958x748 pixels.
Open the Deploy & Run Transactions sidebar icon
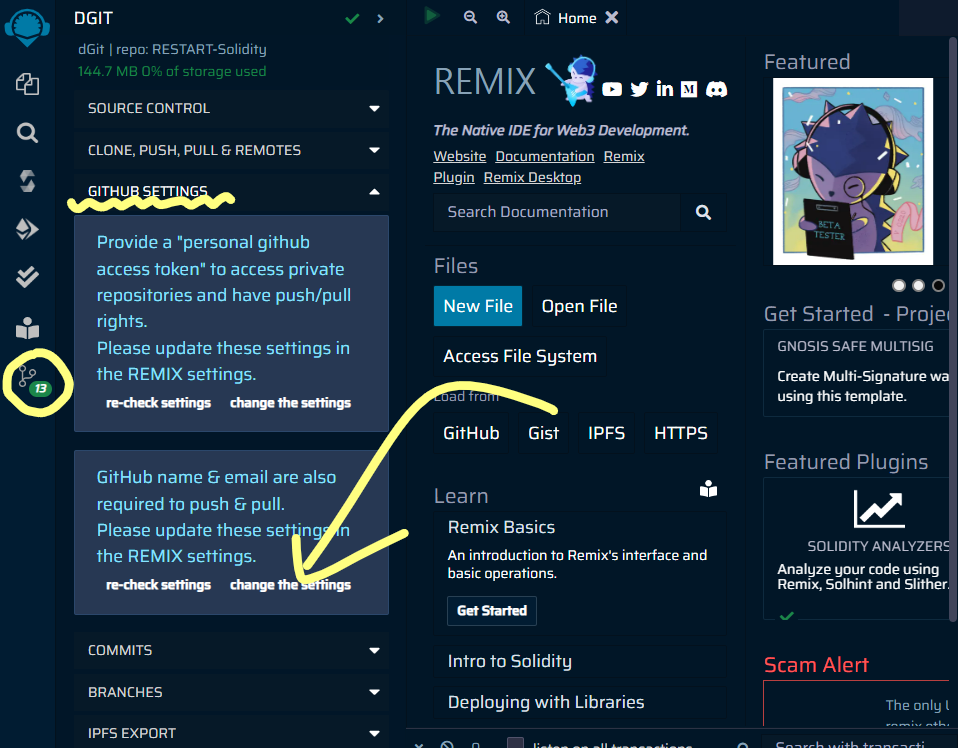pos(27,229)
